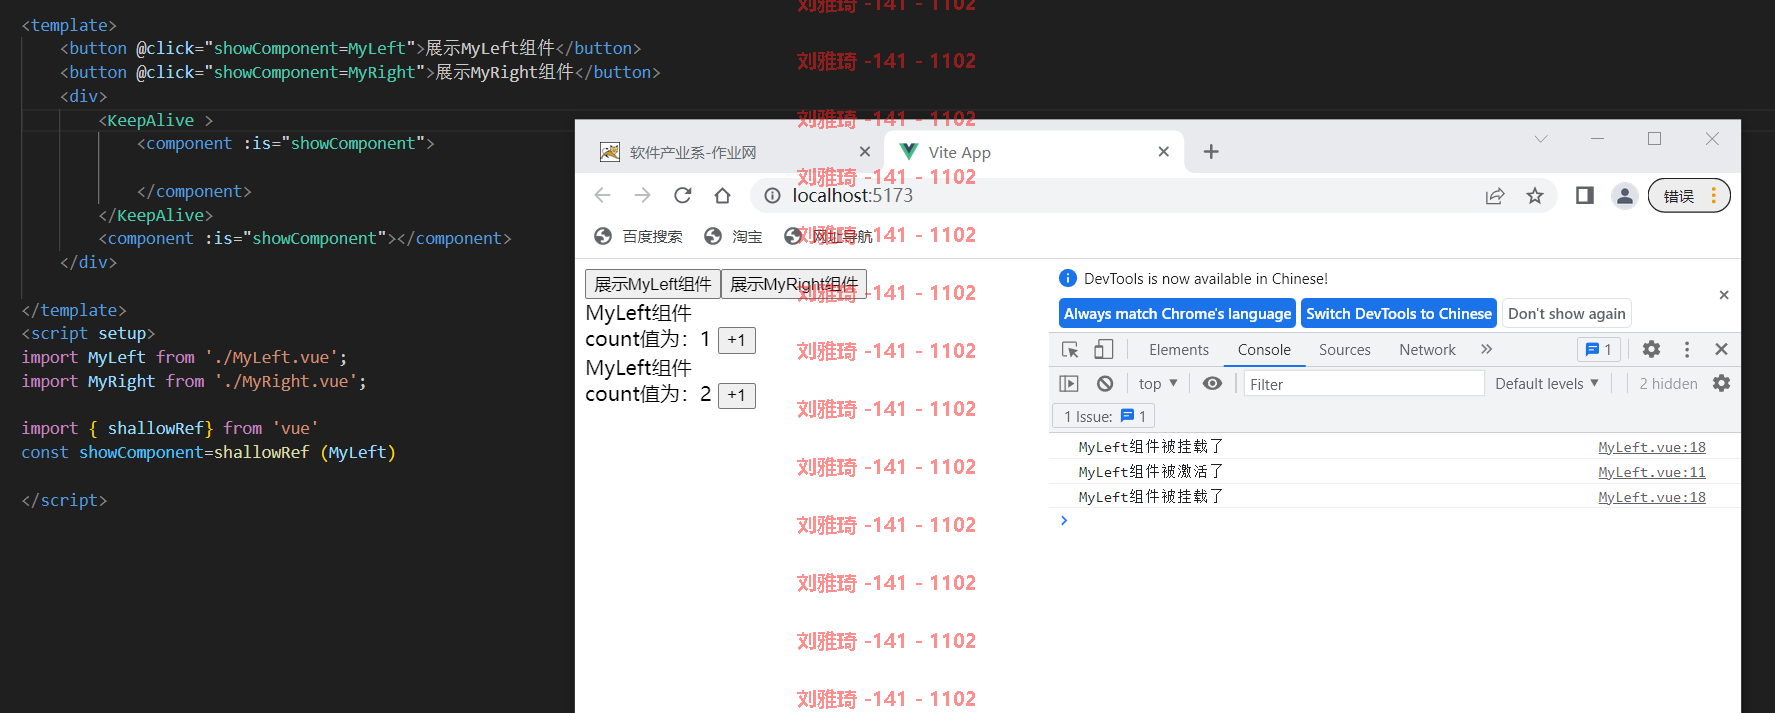Close the Vite App tab
1775x713 pixels.
1163,152
